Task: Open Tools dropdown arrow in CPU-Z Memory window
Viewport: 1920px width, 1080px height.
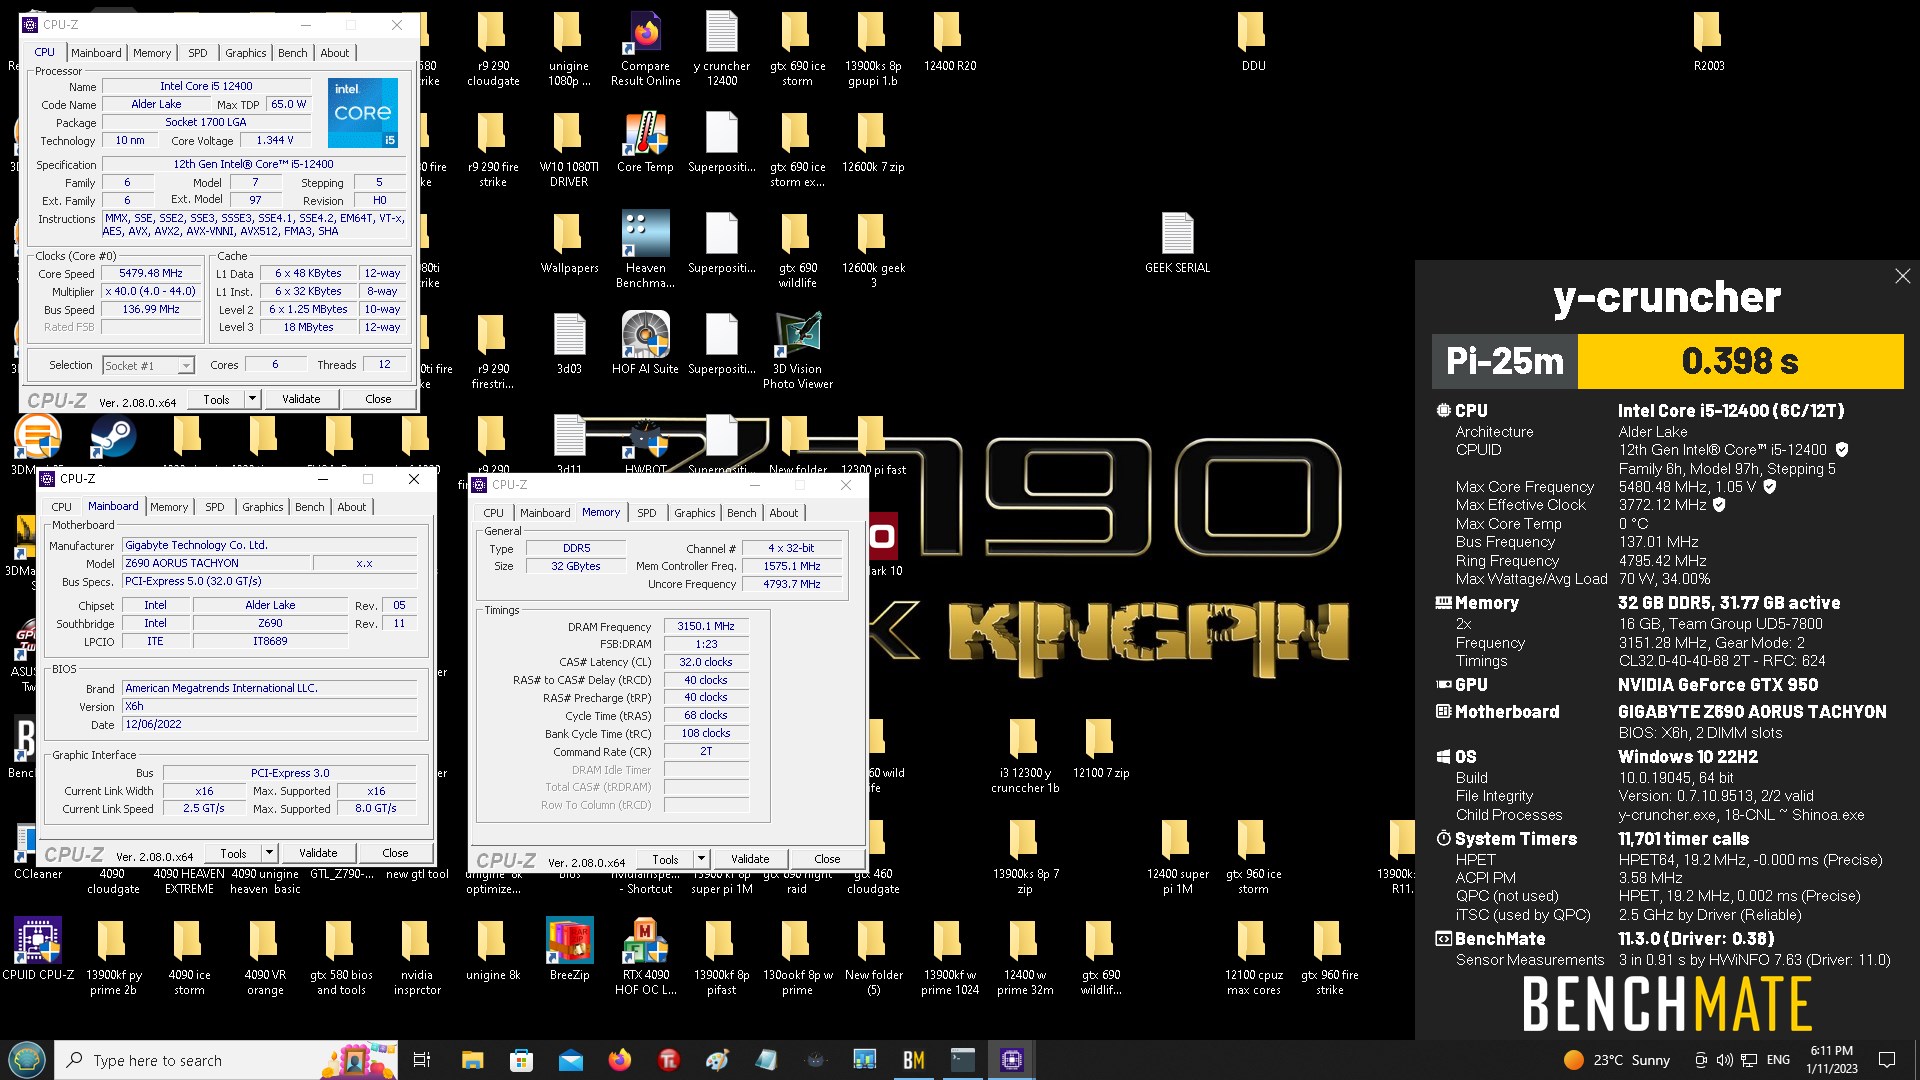Action: click(701, 859)
